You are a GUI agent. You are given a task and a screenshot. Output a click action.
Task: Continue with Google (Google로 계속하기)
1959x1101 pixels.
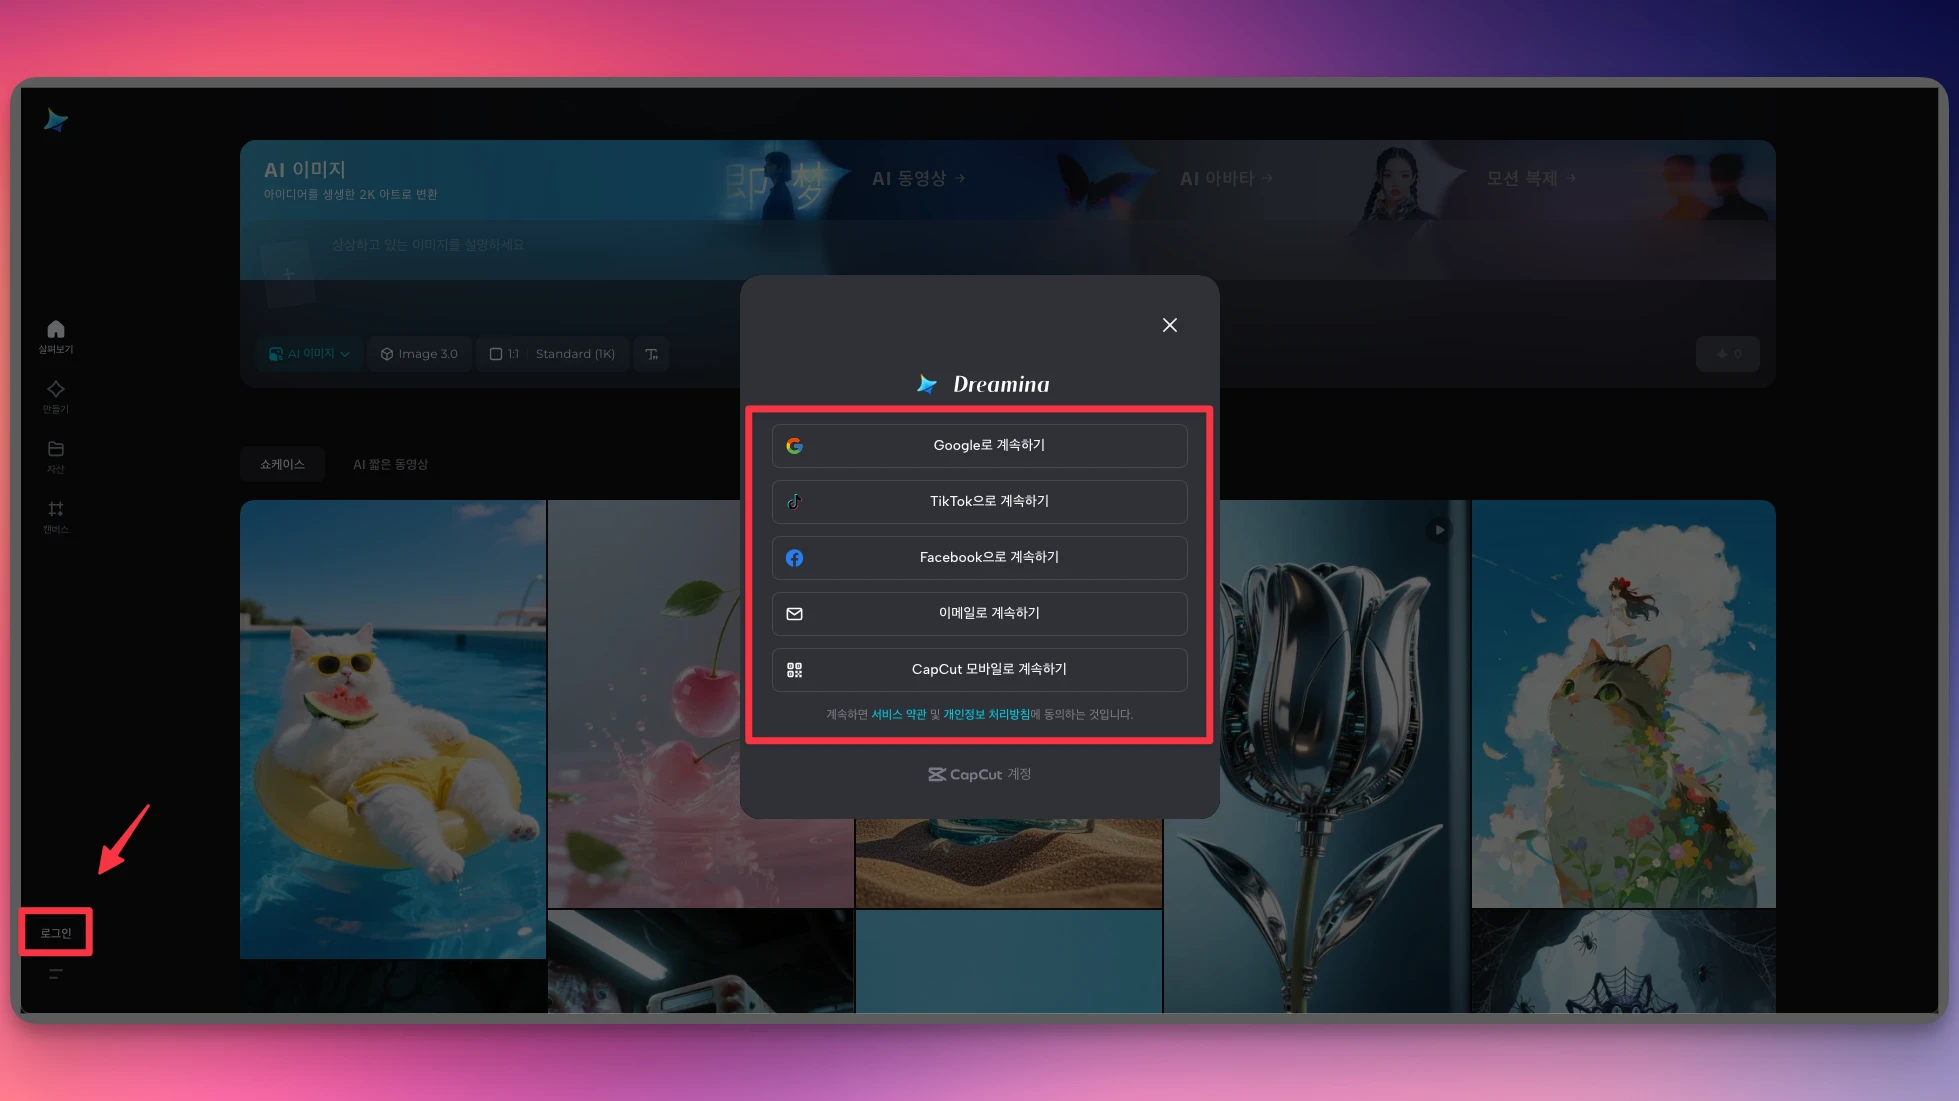pyautogui.click(x=979, y=446)
